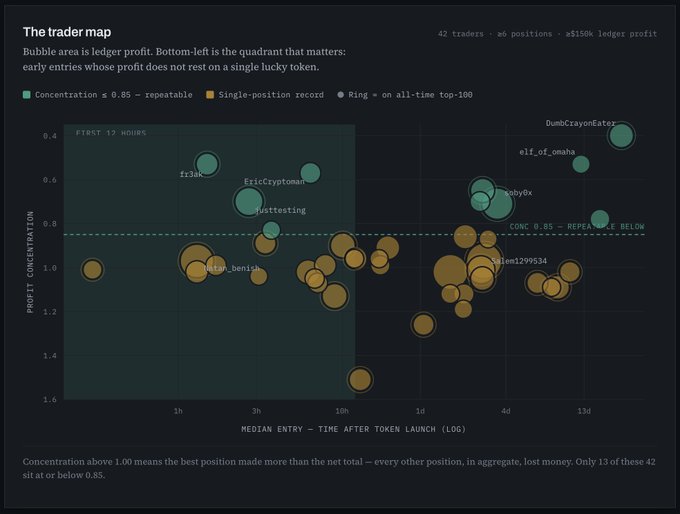Click the '1d' x-axis tick

[420, 411]
